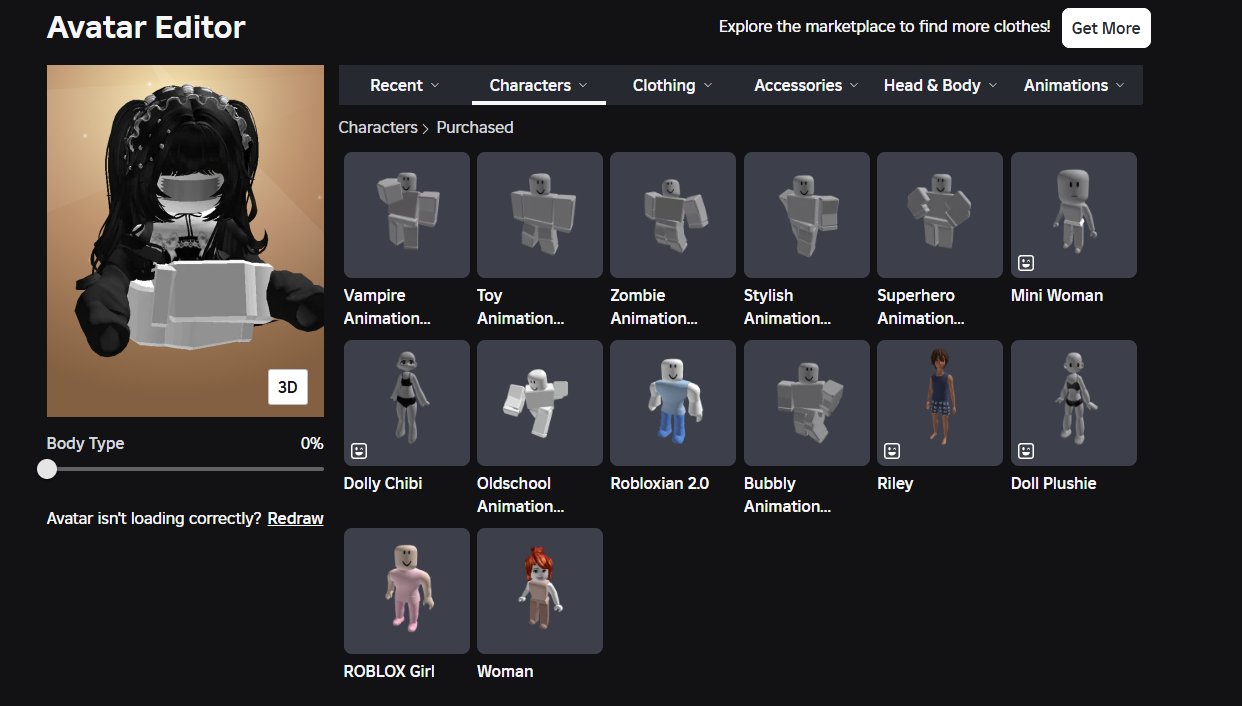Pick the Woman character with red hair
The height and width of the screenshot is (706, 1242).
tap(540, 591)
